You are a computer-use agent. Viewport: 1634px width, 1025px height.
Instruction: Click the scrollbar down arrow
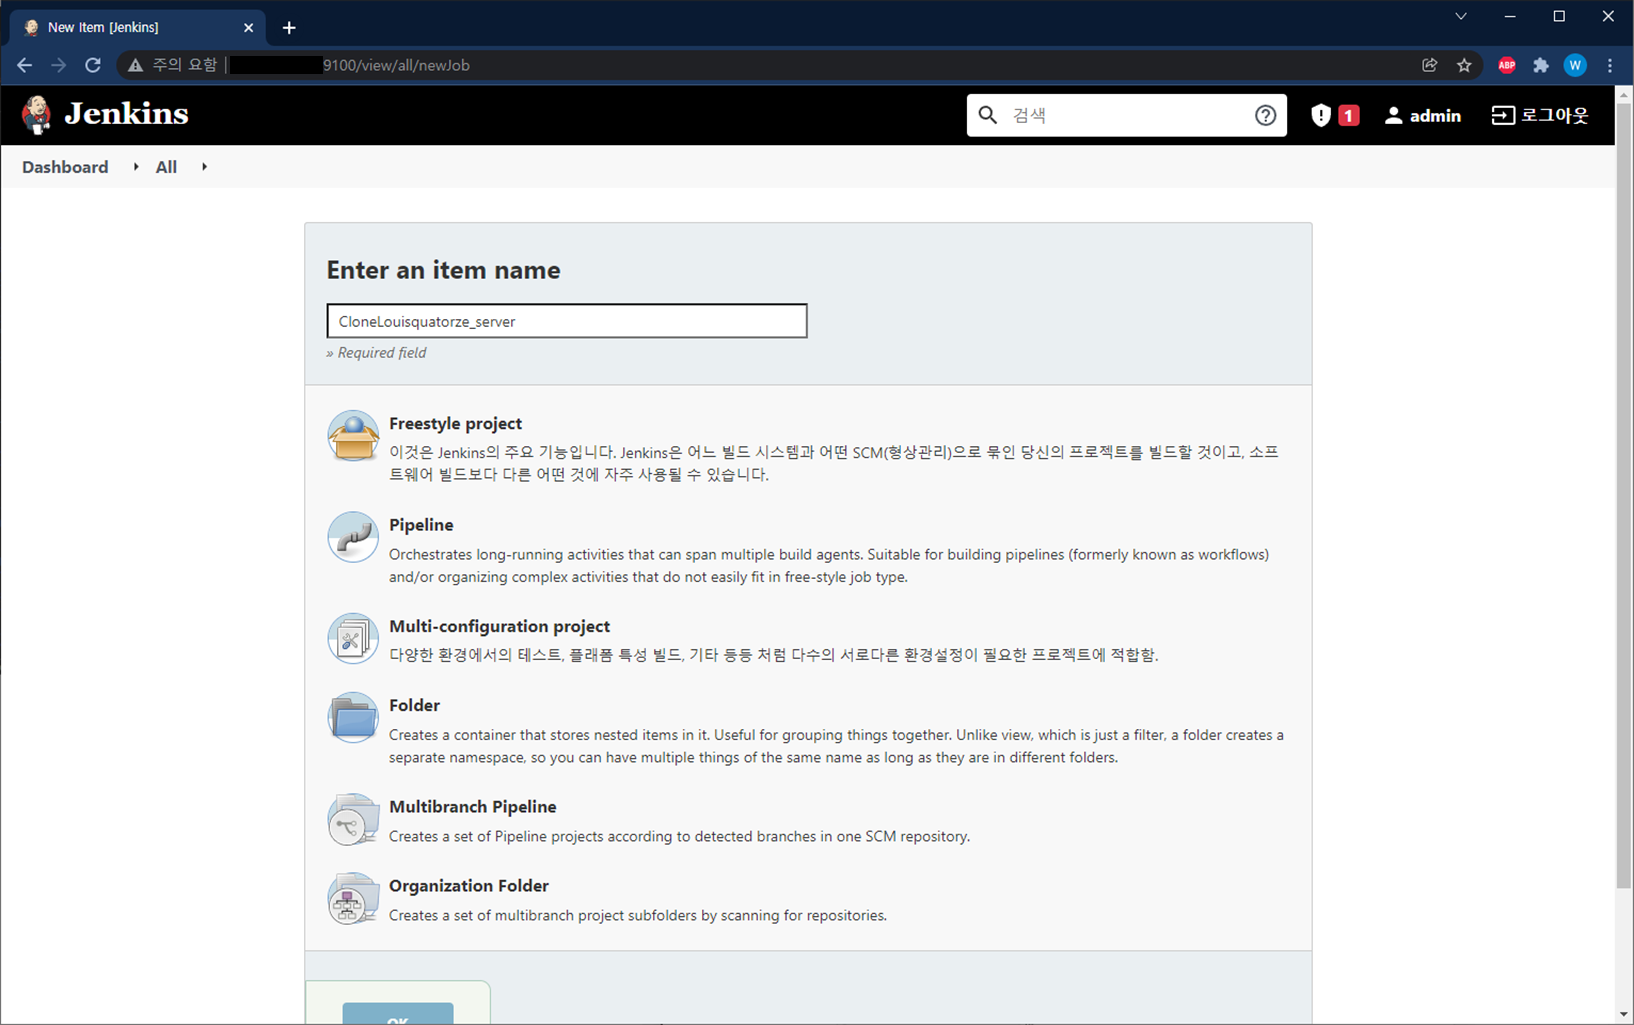(x=1624, y=1015)
